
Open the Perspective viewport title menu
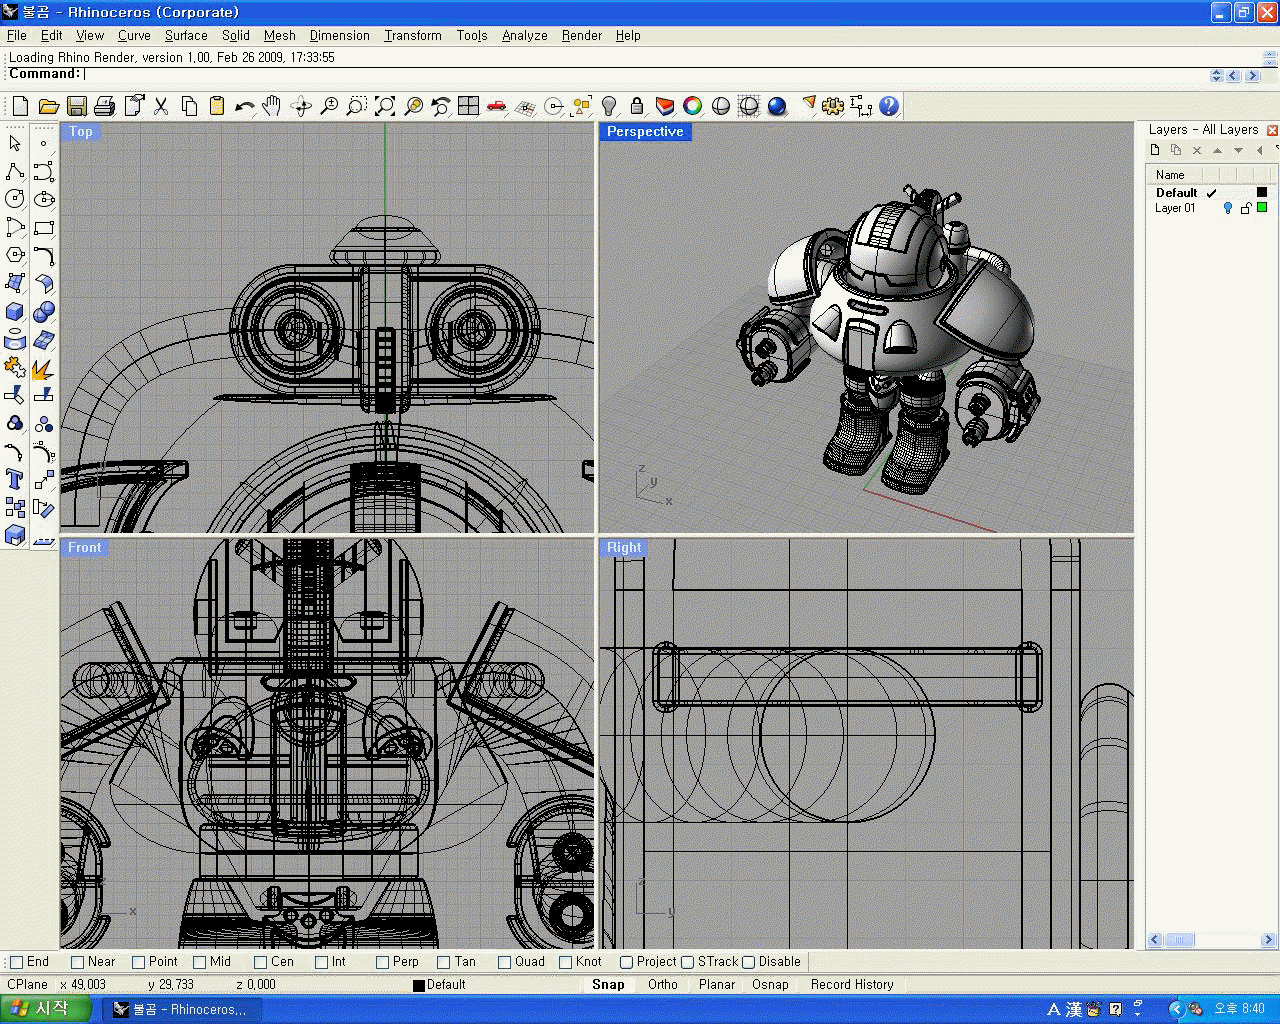tap(645, 132)
